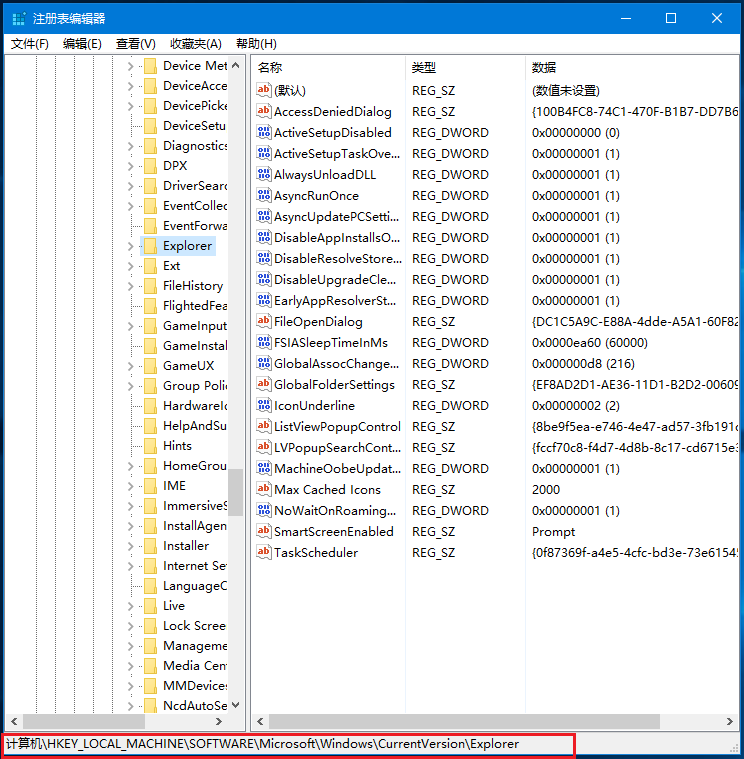The height and width of the screenshot is (759, 744).
Task: Select the Lock Scree key in tree
Action: pos(194,625)
